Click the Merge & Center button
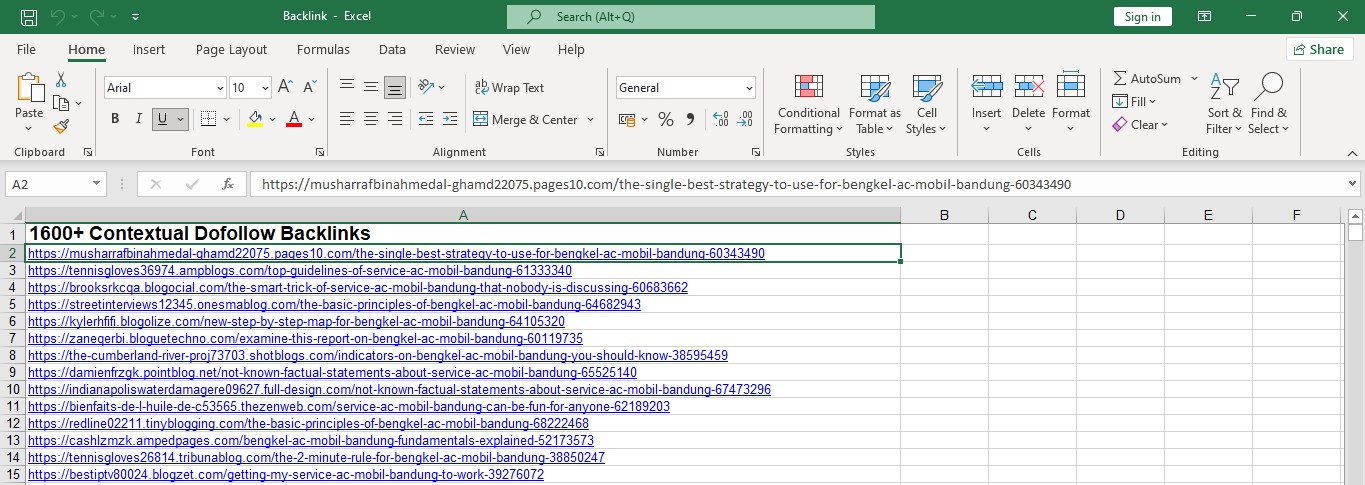This screenshot has width=1365, height=485. pos(525,119)
